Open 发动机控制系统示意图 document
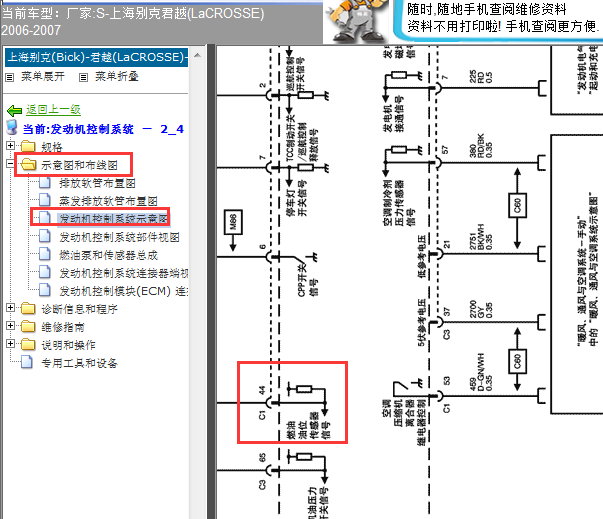The height and width of the screenshot is (519, 603). click(113, 219)
